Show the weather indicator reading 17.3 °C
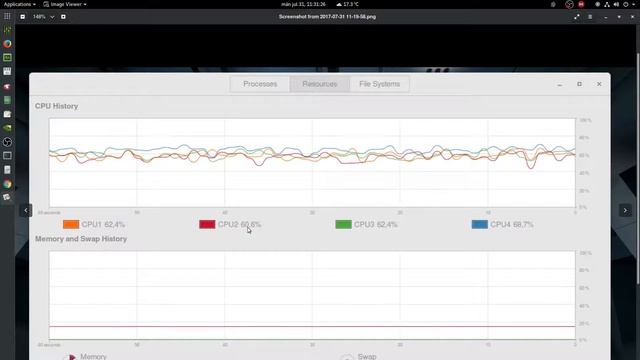 click(x=347, y=4)
